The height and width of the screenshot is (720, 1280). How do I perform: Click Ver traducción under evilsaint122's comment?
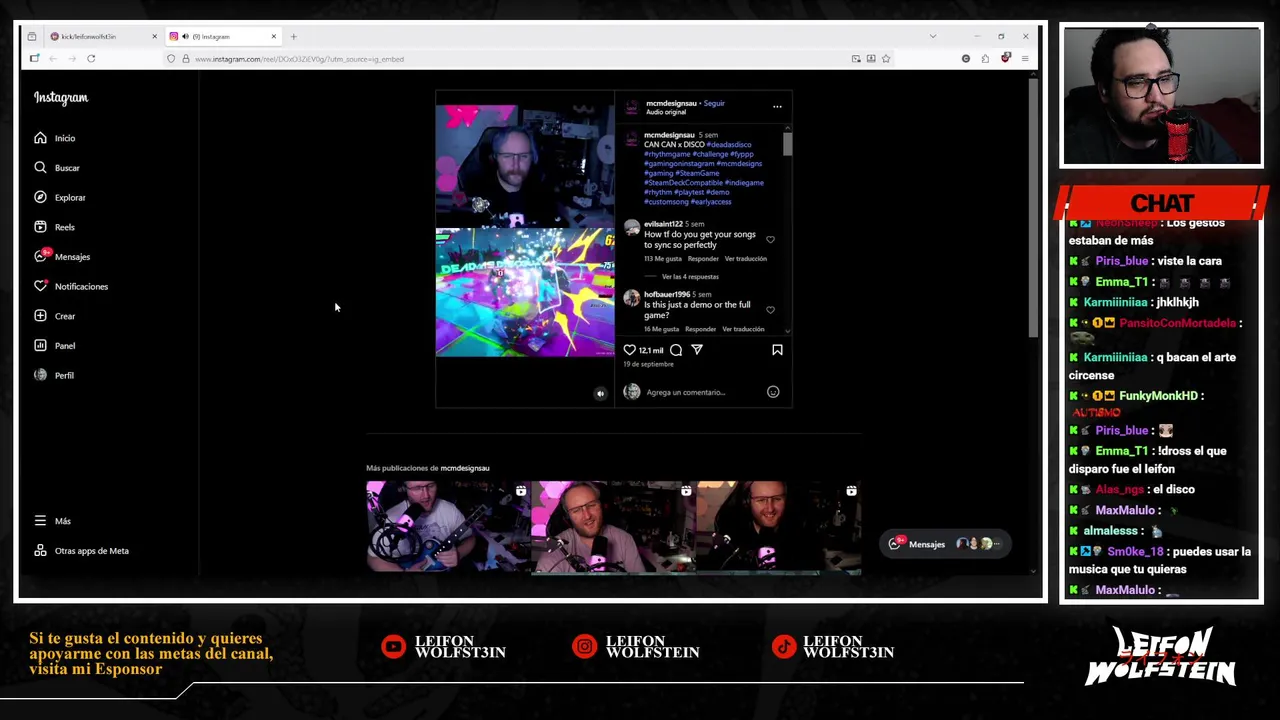coord(746,259)
